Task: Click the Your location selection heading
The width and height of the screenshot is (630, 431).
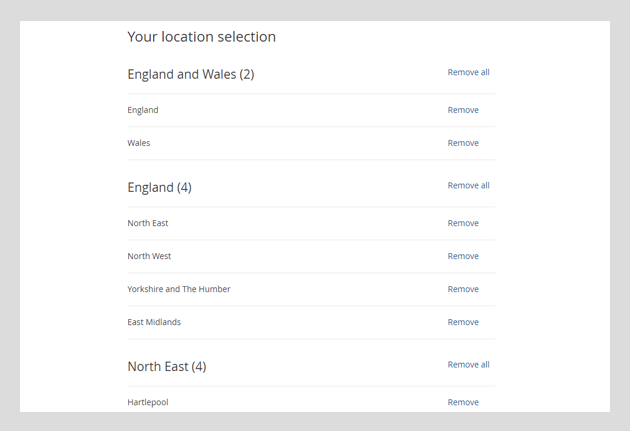Action: tap(202, 37)
